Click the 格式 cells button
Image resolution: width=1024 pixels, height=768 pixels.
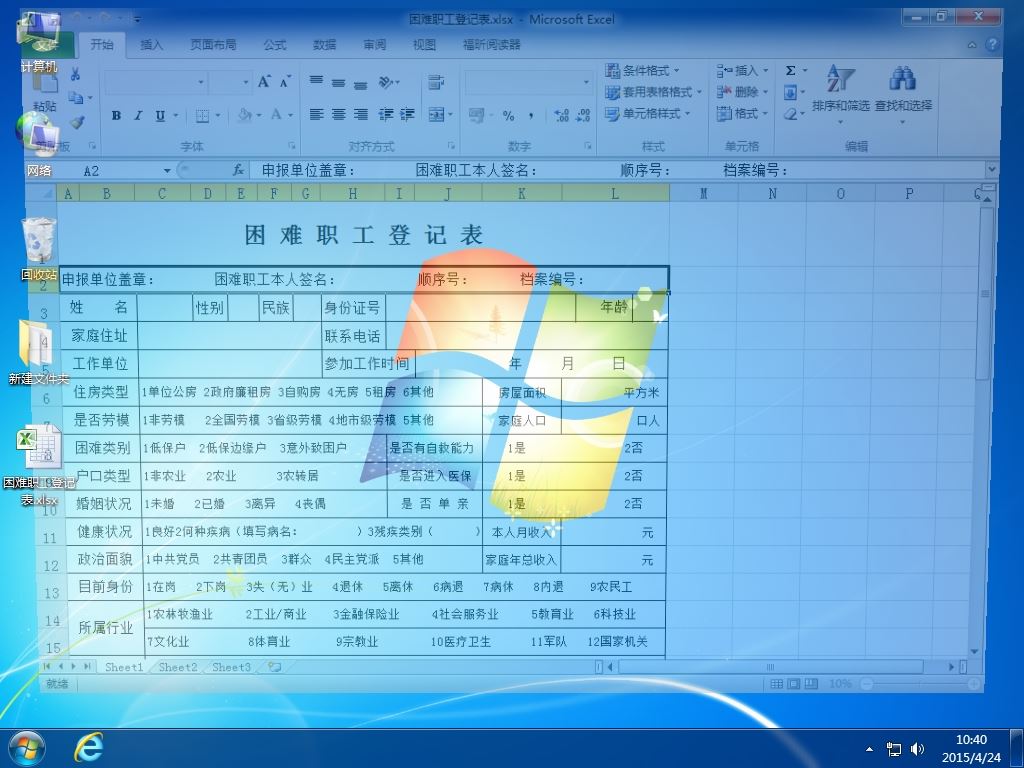tap(743, 114)
